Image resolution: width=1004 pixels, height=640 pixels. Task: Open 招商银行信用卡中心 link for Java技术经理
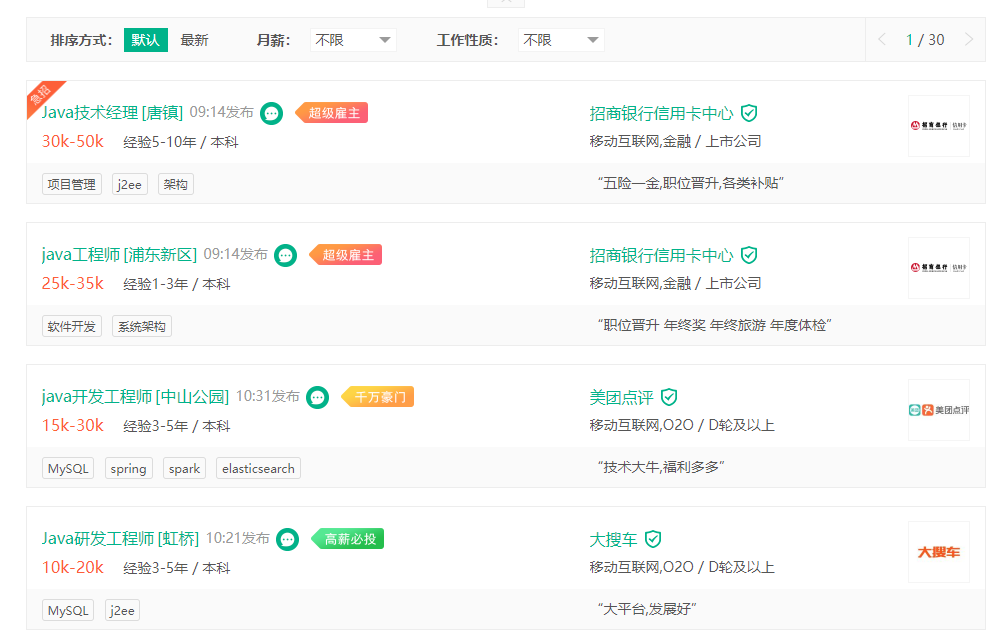click(x=661, y=113)
